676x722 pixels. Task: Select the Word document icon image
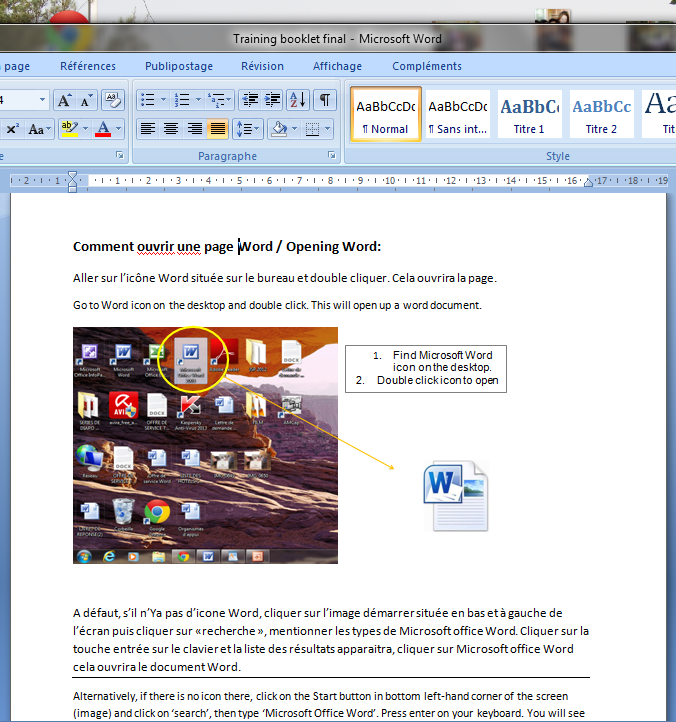point(456,496)
